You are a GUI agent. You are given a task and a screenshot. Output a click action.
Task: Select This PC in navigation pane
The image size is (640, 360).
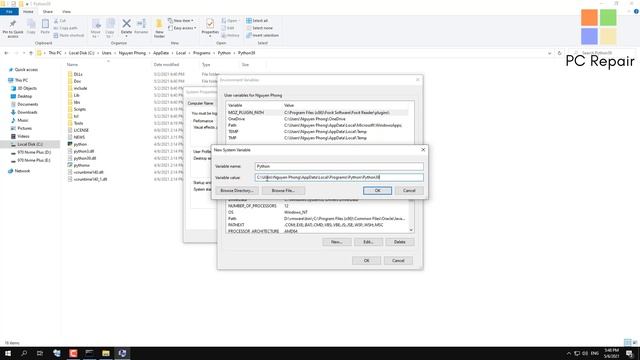coord(21,80)
